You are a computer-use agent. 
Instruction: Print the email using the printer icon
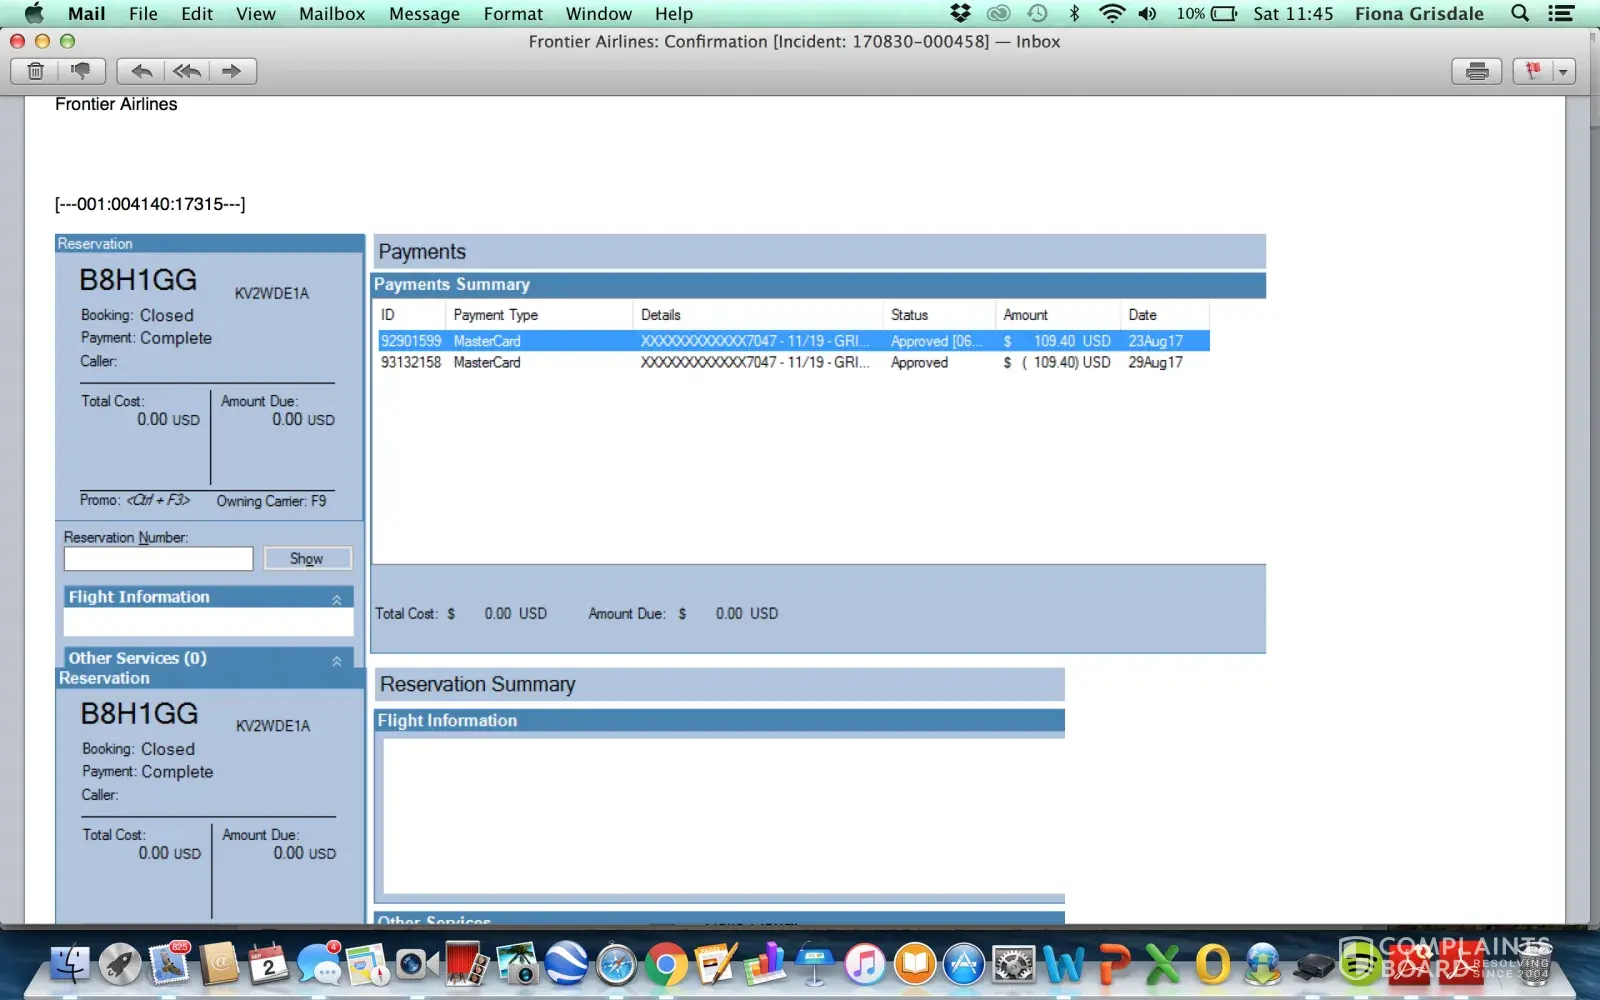tap(1476, 71)
